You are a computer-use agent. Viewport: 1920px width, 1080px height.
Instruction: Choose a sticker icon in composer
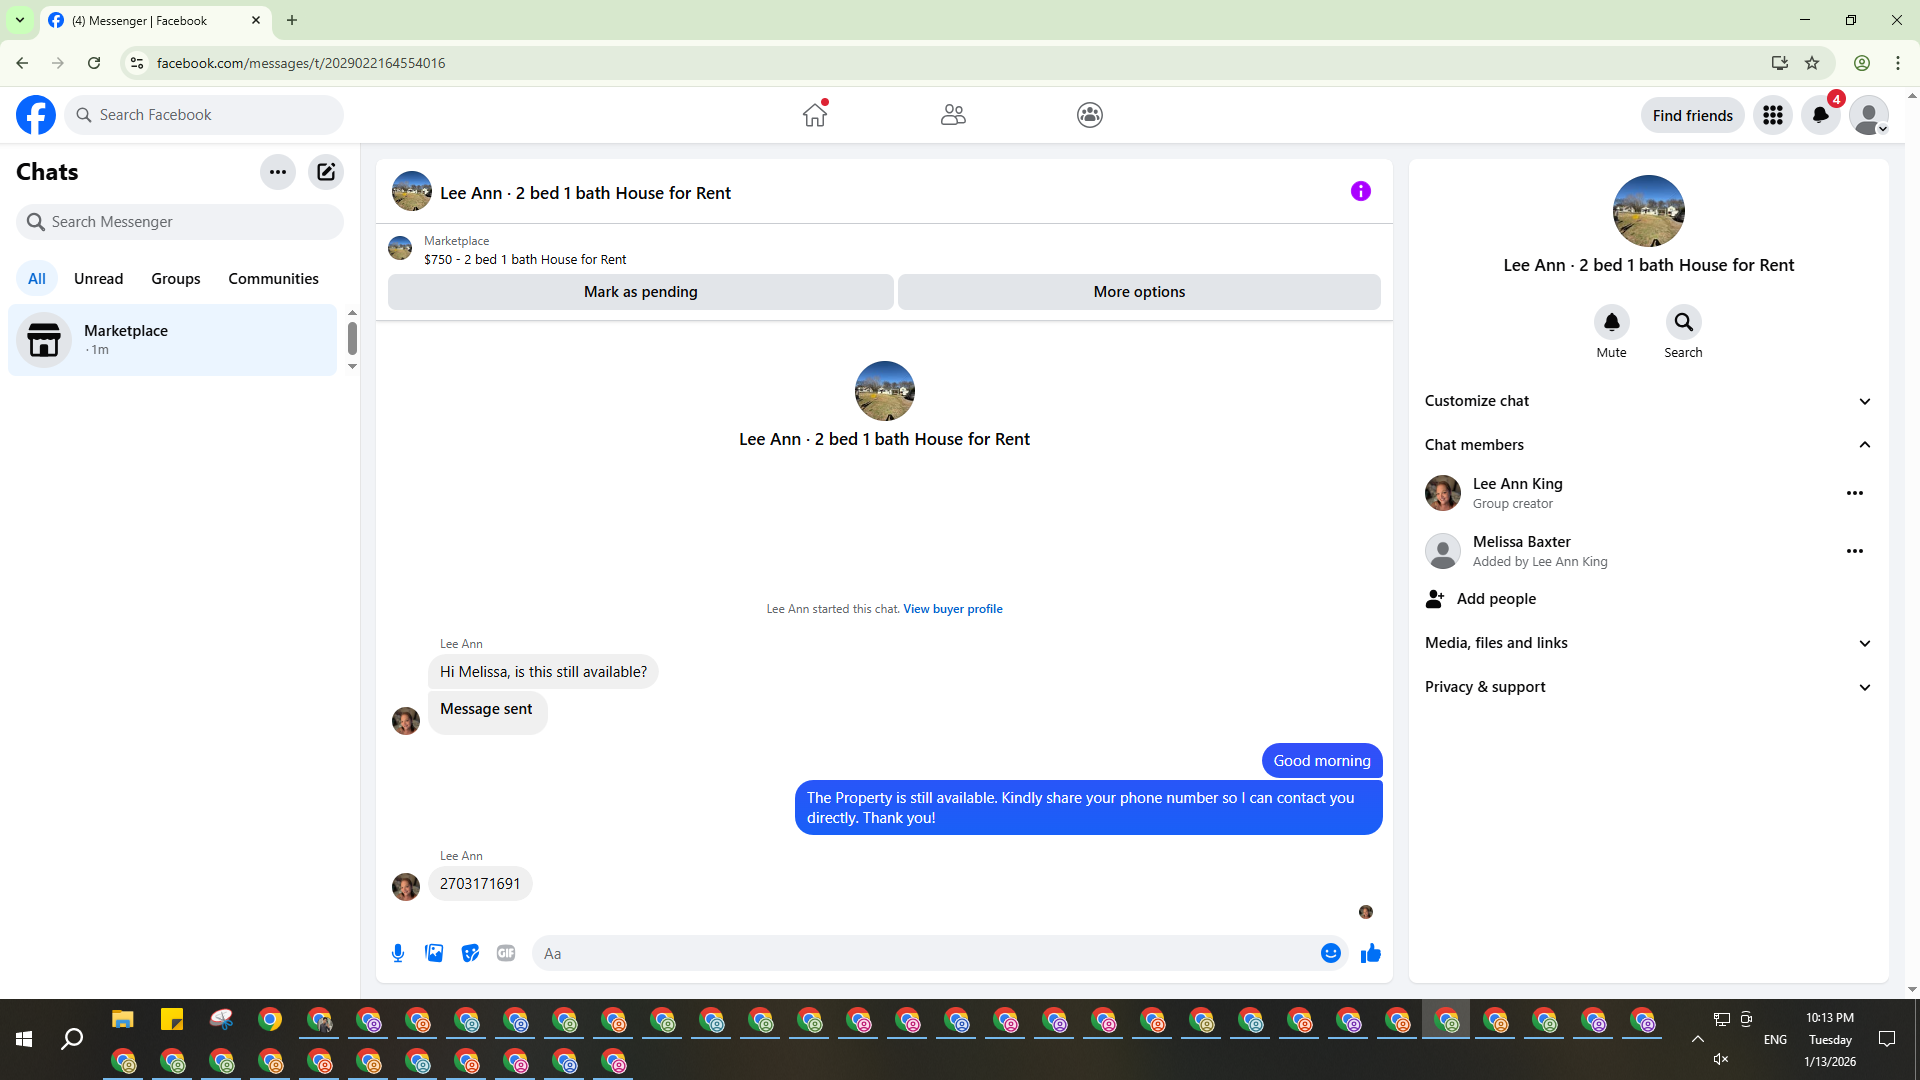pyautogui.click(x=470, y=953)
